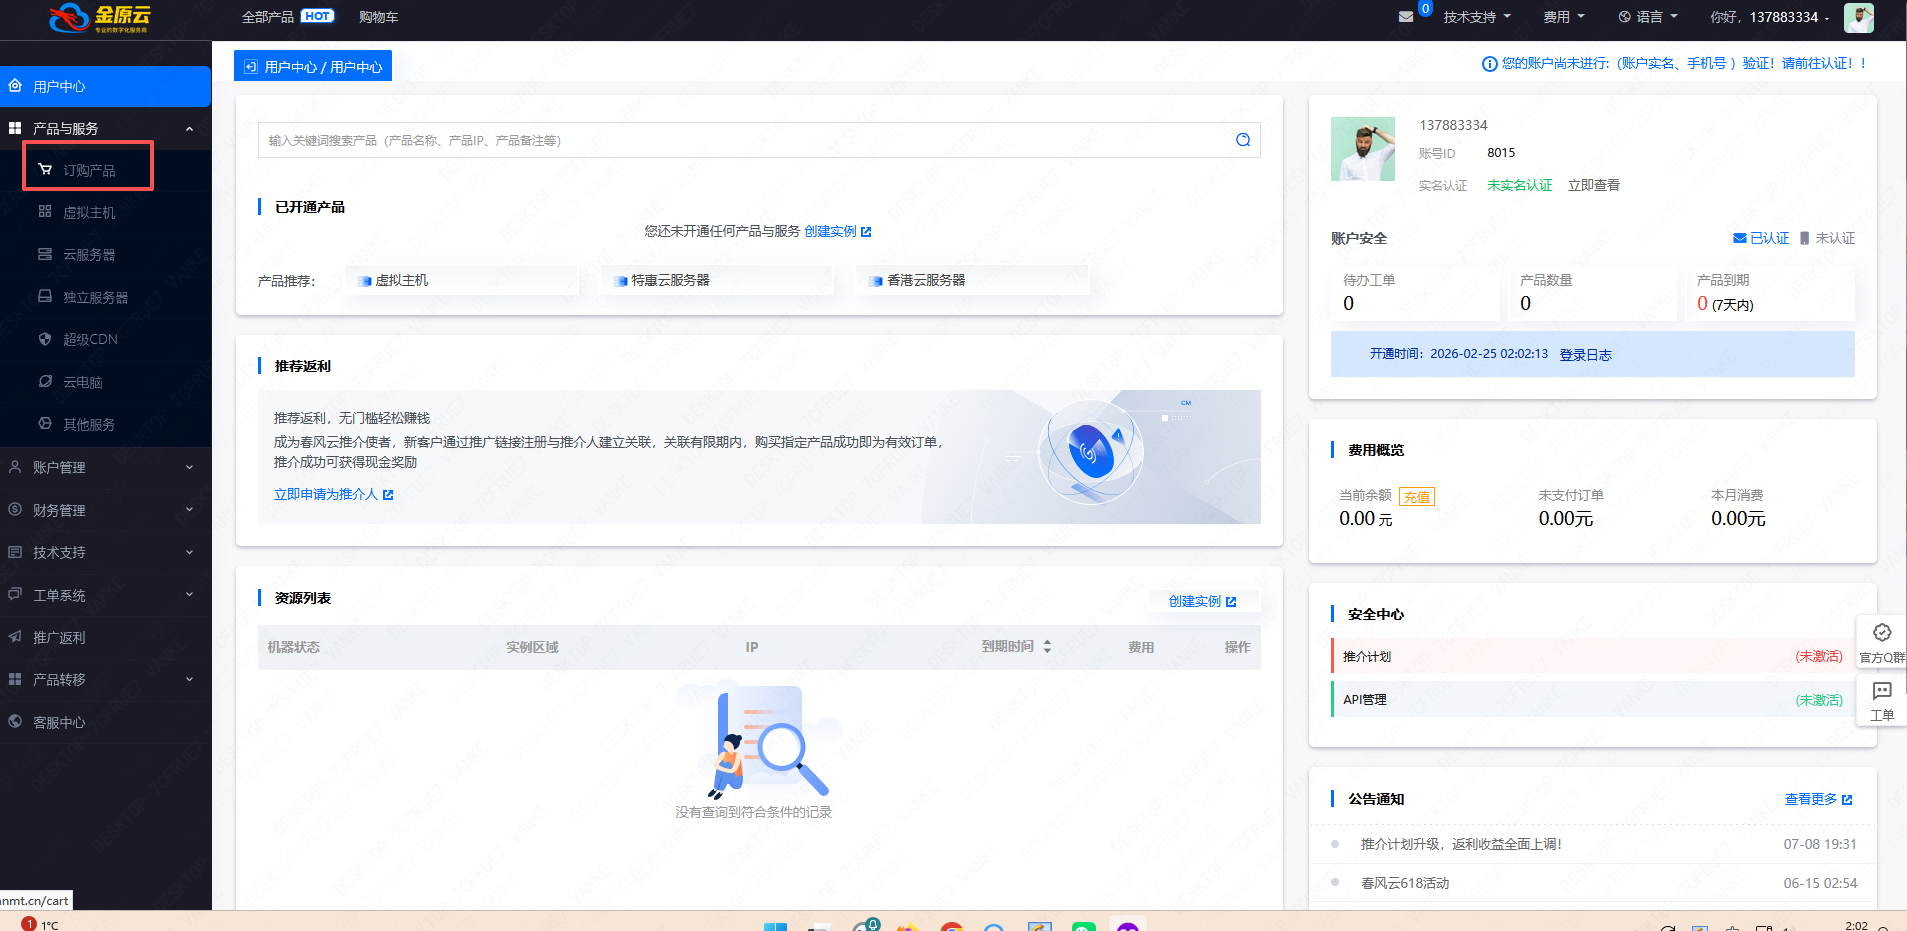1907x931 pixels.
Task: Open 云服务器 in the sidebar
Action: [x=89, y=255]
